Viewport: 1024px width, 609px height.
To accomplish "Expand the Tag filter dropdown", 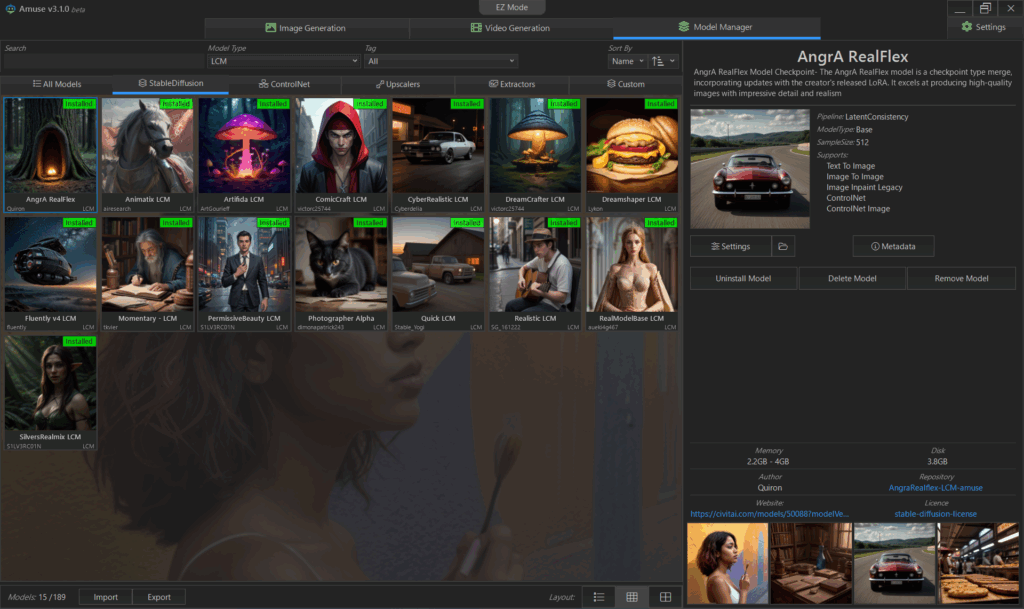I will [441, 61].
